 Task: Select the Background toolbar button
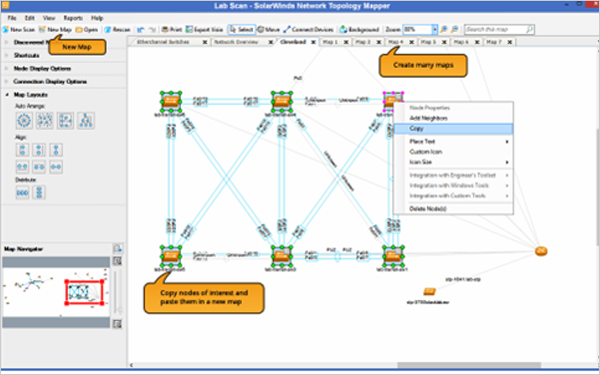click(x=359, y=29)
